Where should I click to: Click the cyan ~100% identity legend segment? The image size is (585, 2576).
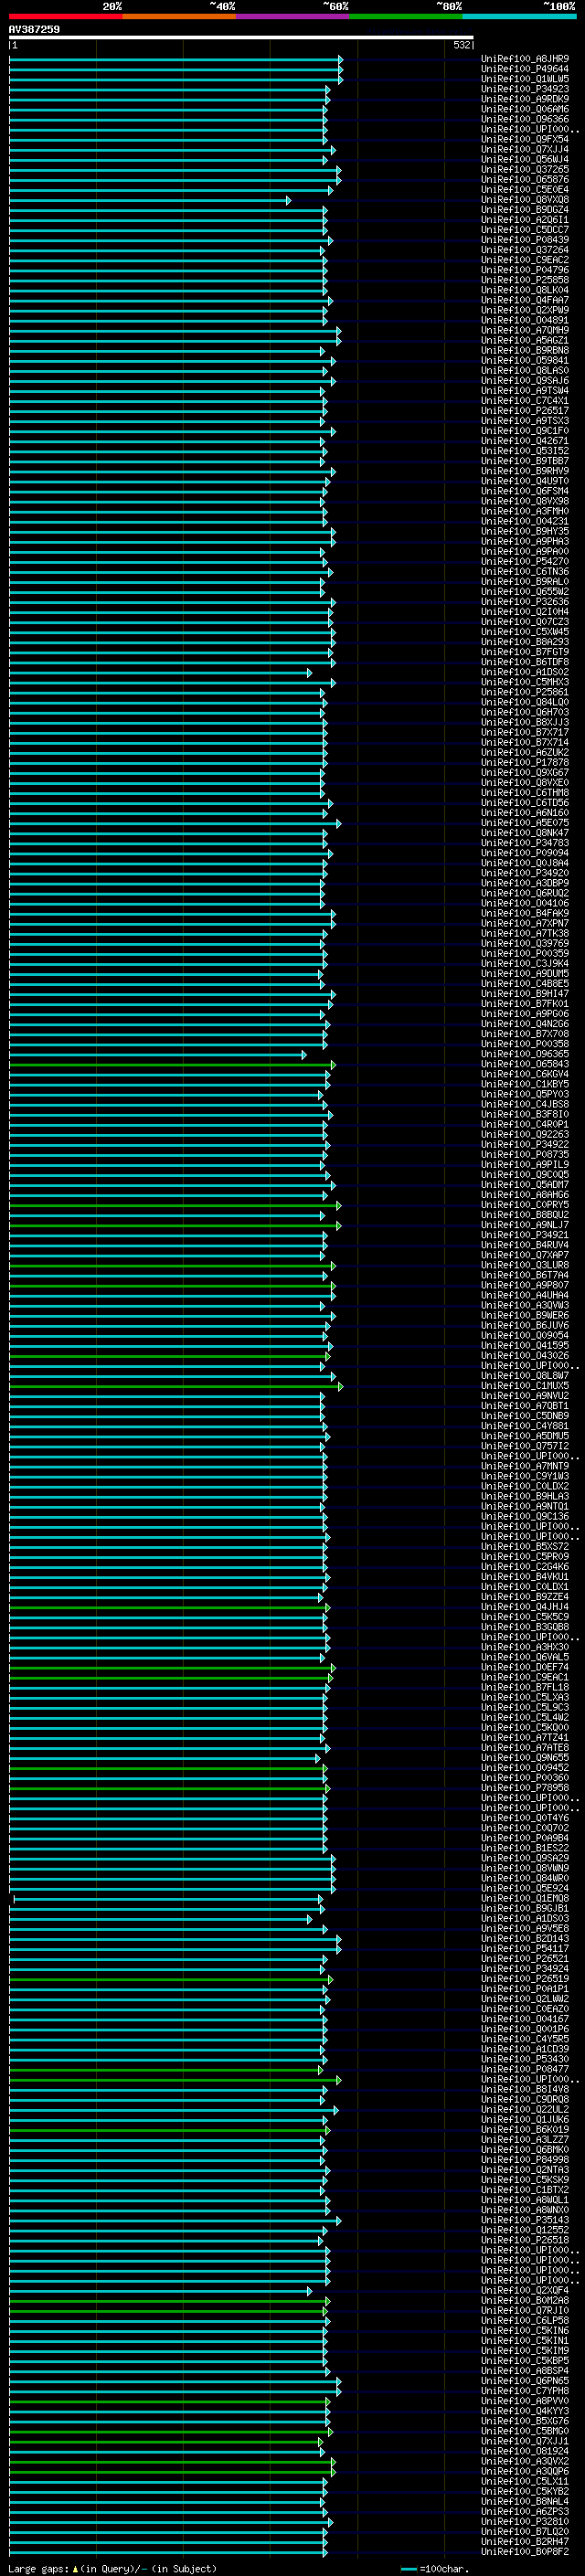coord(519,16)
